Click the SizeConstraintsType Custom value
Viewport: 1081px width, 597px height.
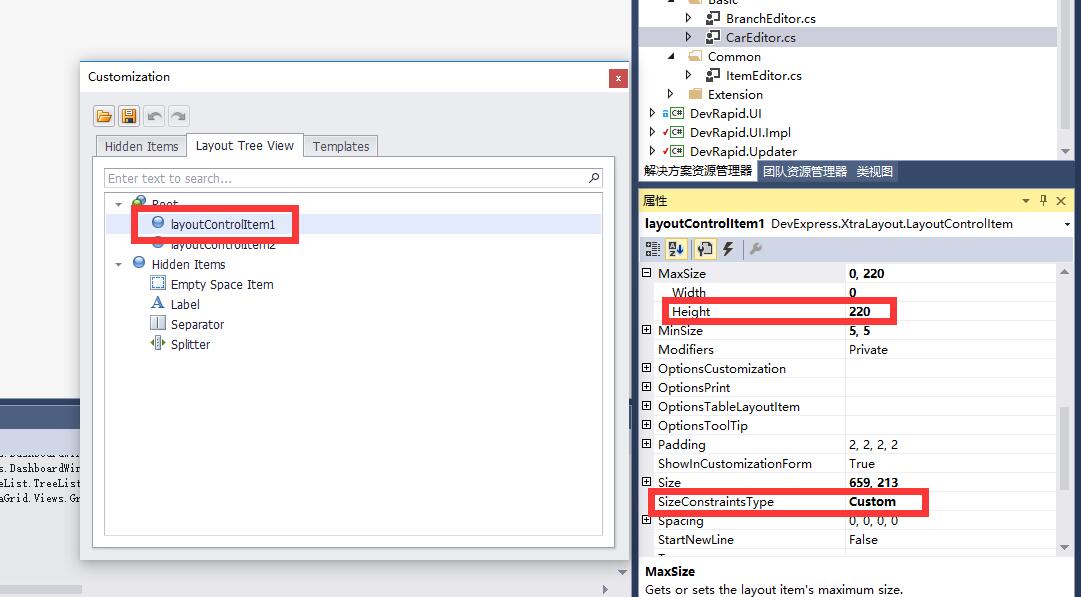872,502
